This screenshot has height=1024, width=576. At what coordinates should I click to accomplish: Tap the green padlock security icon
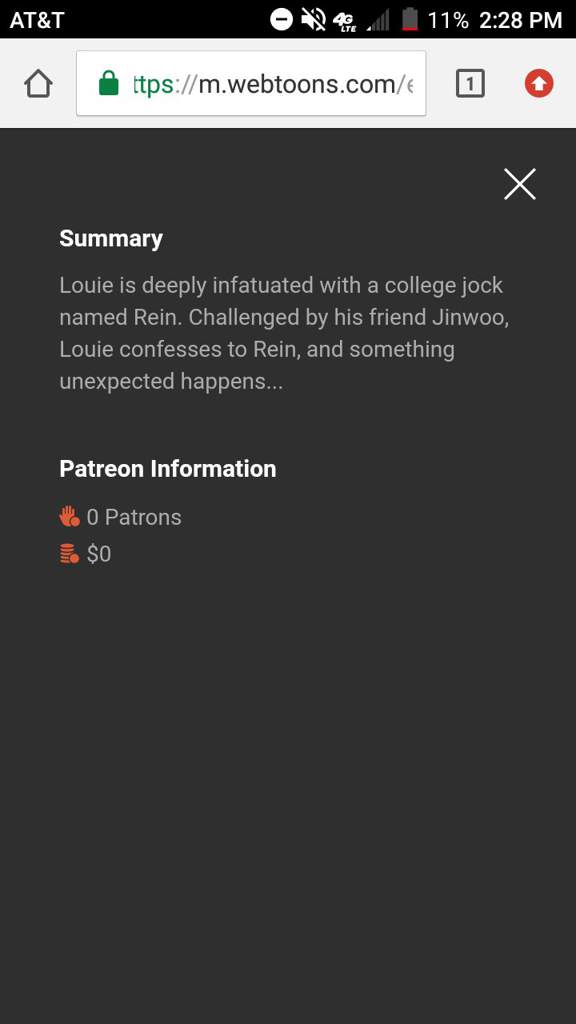(x=109, y=83)
